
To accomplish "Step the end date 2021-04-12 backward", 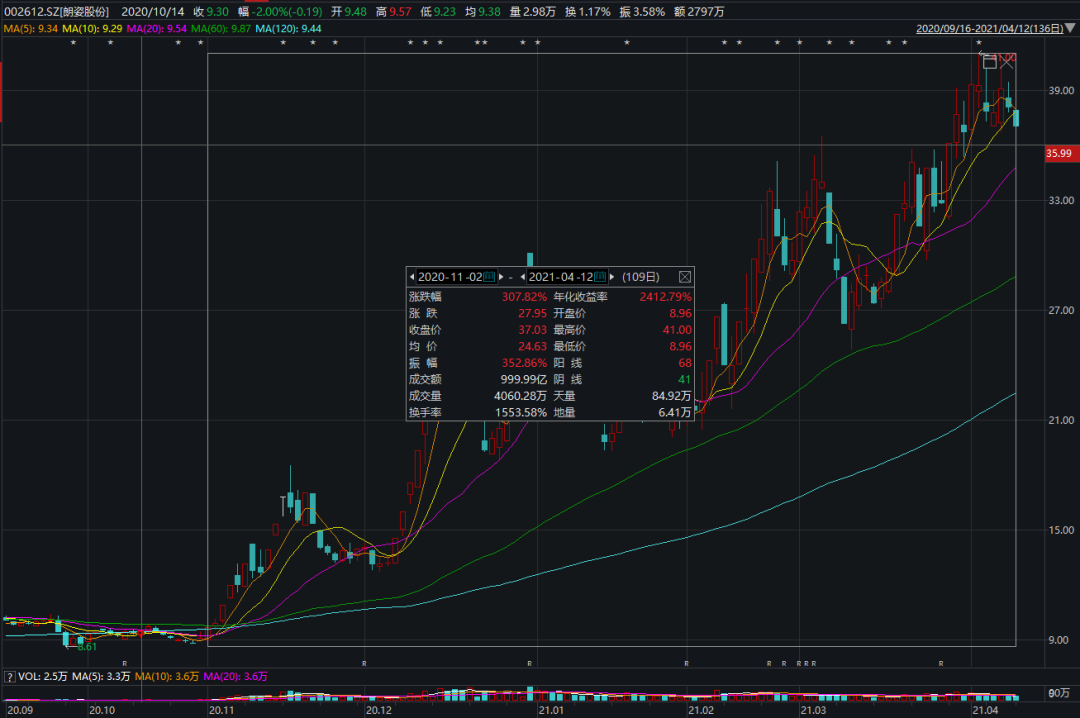I will pos(523,277).
